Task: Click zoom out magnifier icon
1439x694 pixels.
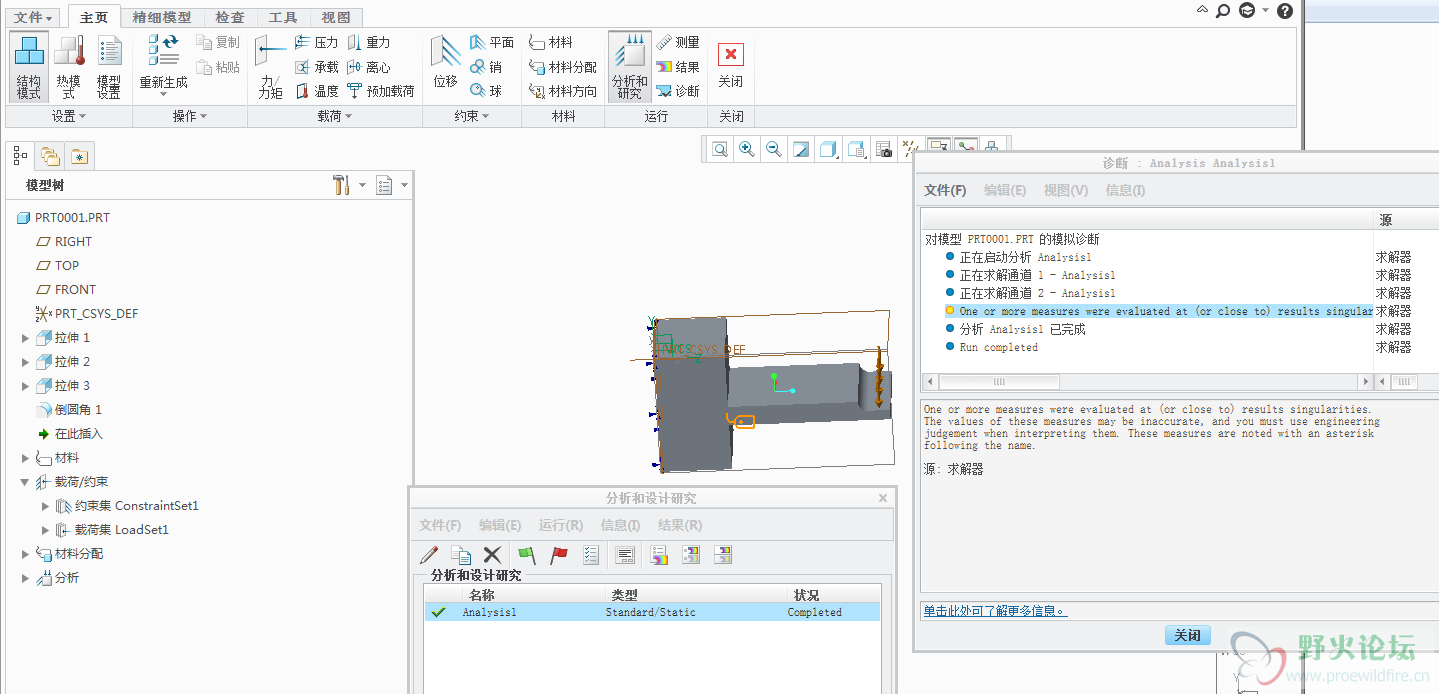Action: [x=774, y=150]
